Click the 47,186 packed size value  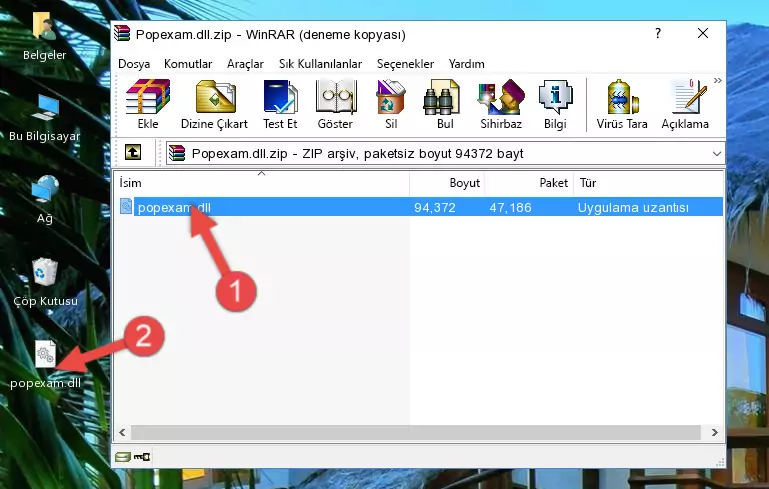click(x=510, y=207)
